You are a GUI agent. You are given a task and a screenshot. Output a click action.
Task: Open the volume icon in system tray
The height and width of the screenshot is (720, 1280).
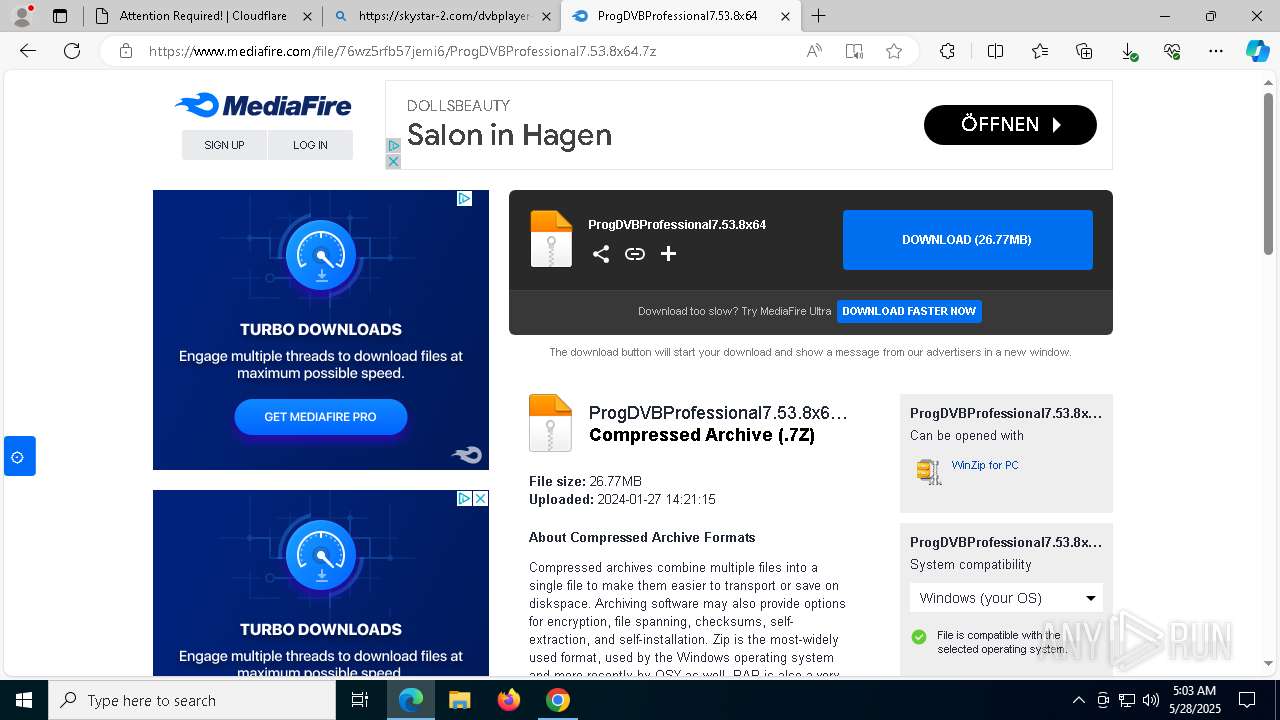(x=1151, y=700)
